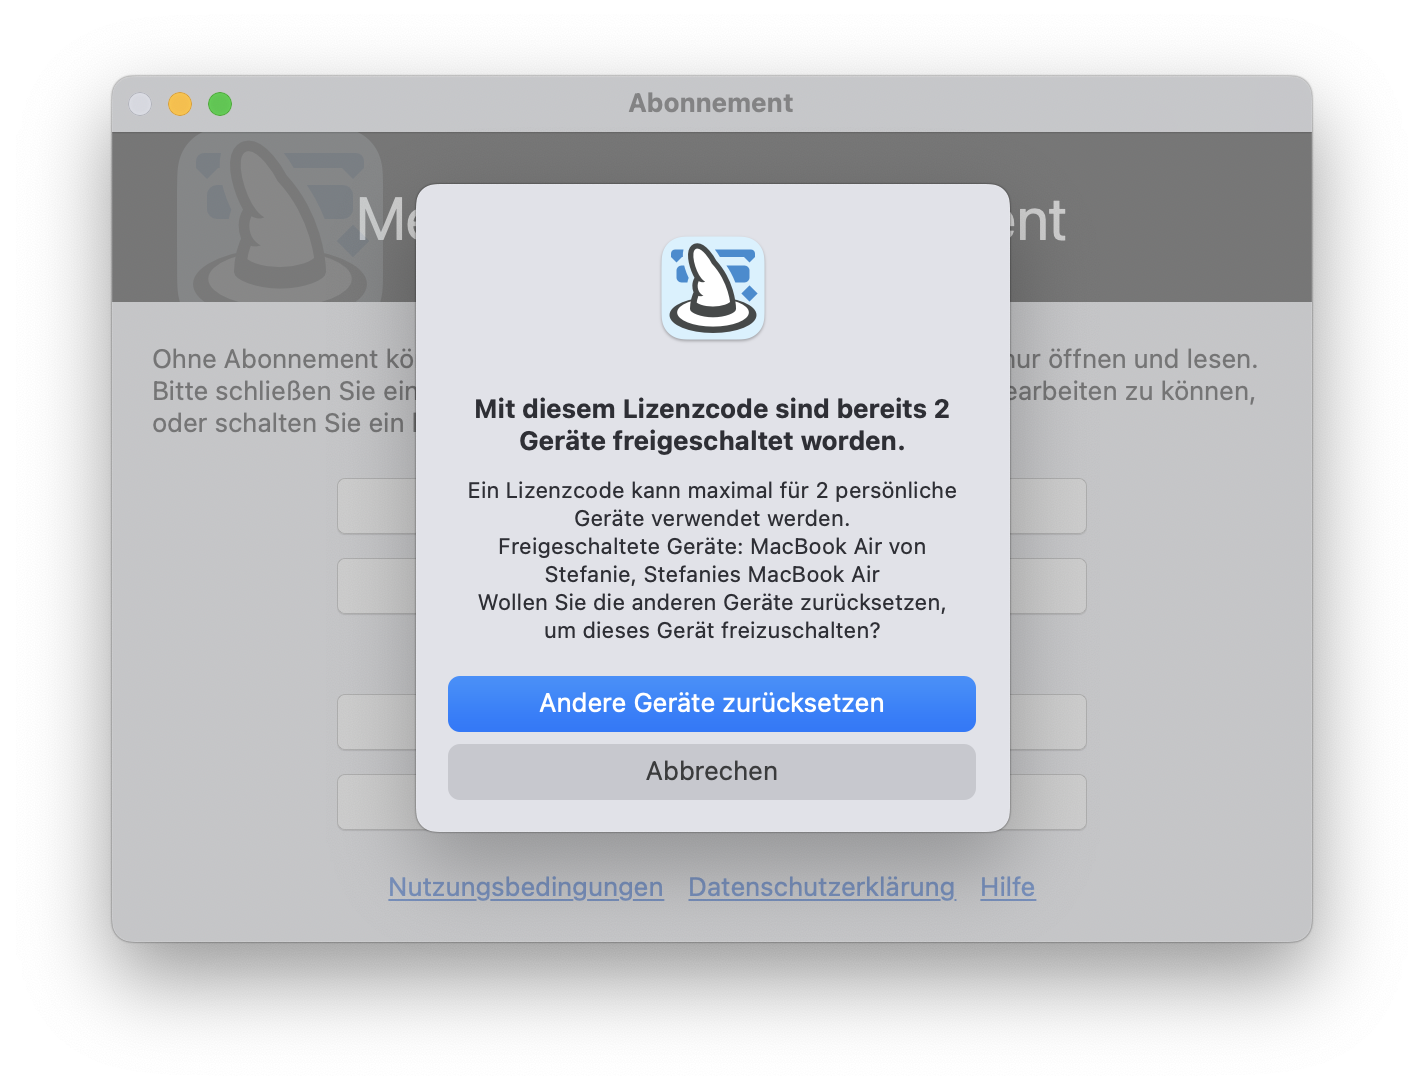Minimize the window with the yellow button
Screen dimensions: 1424x1090
[180, 104]
